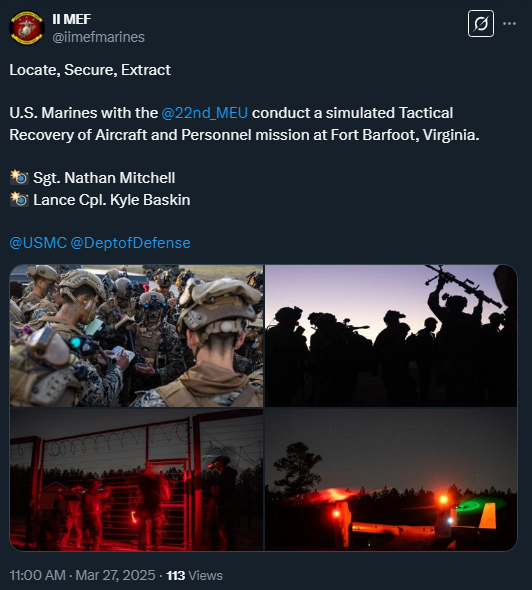Open the @iimefmarines handle link

click(98, 37)
